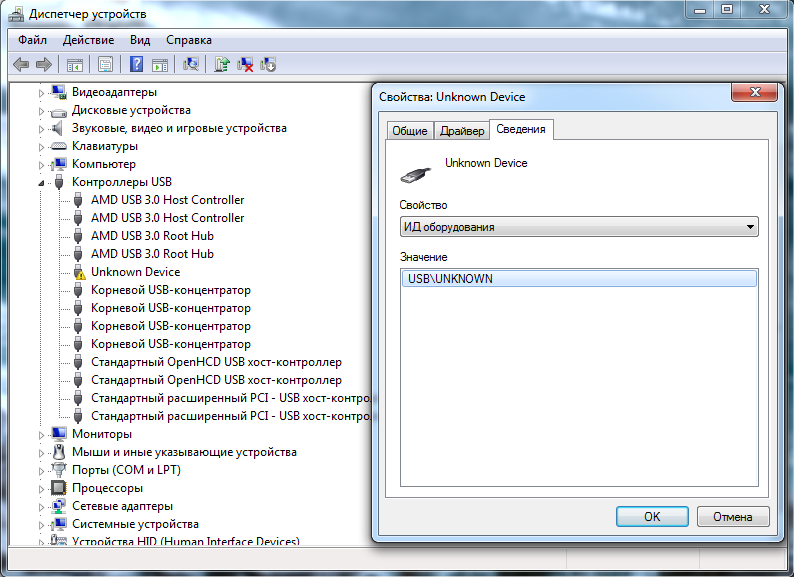Close the Свойства: Unknown Device dialog
Screen dimensions: 794x577
(x=755, y=92)
